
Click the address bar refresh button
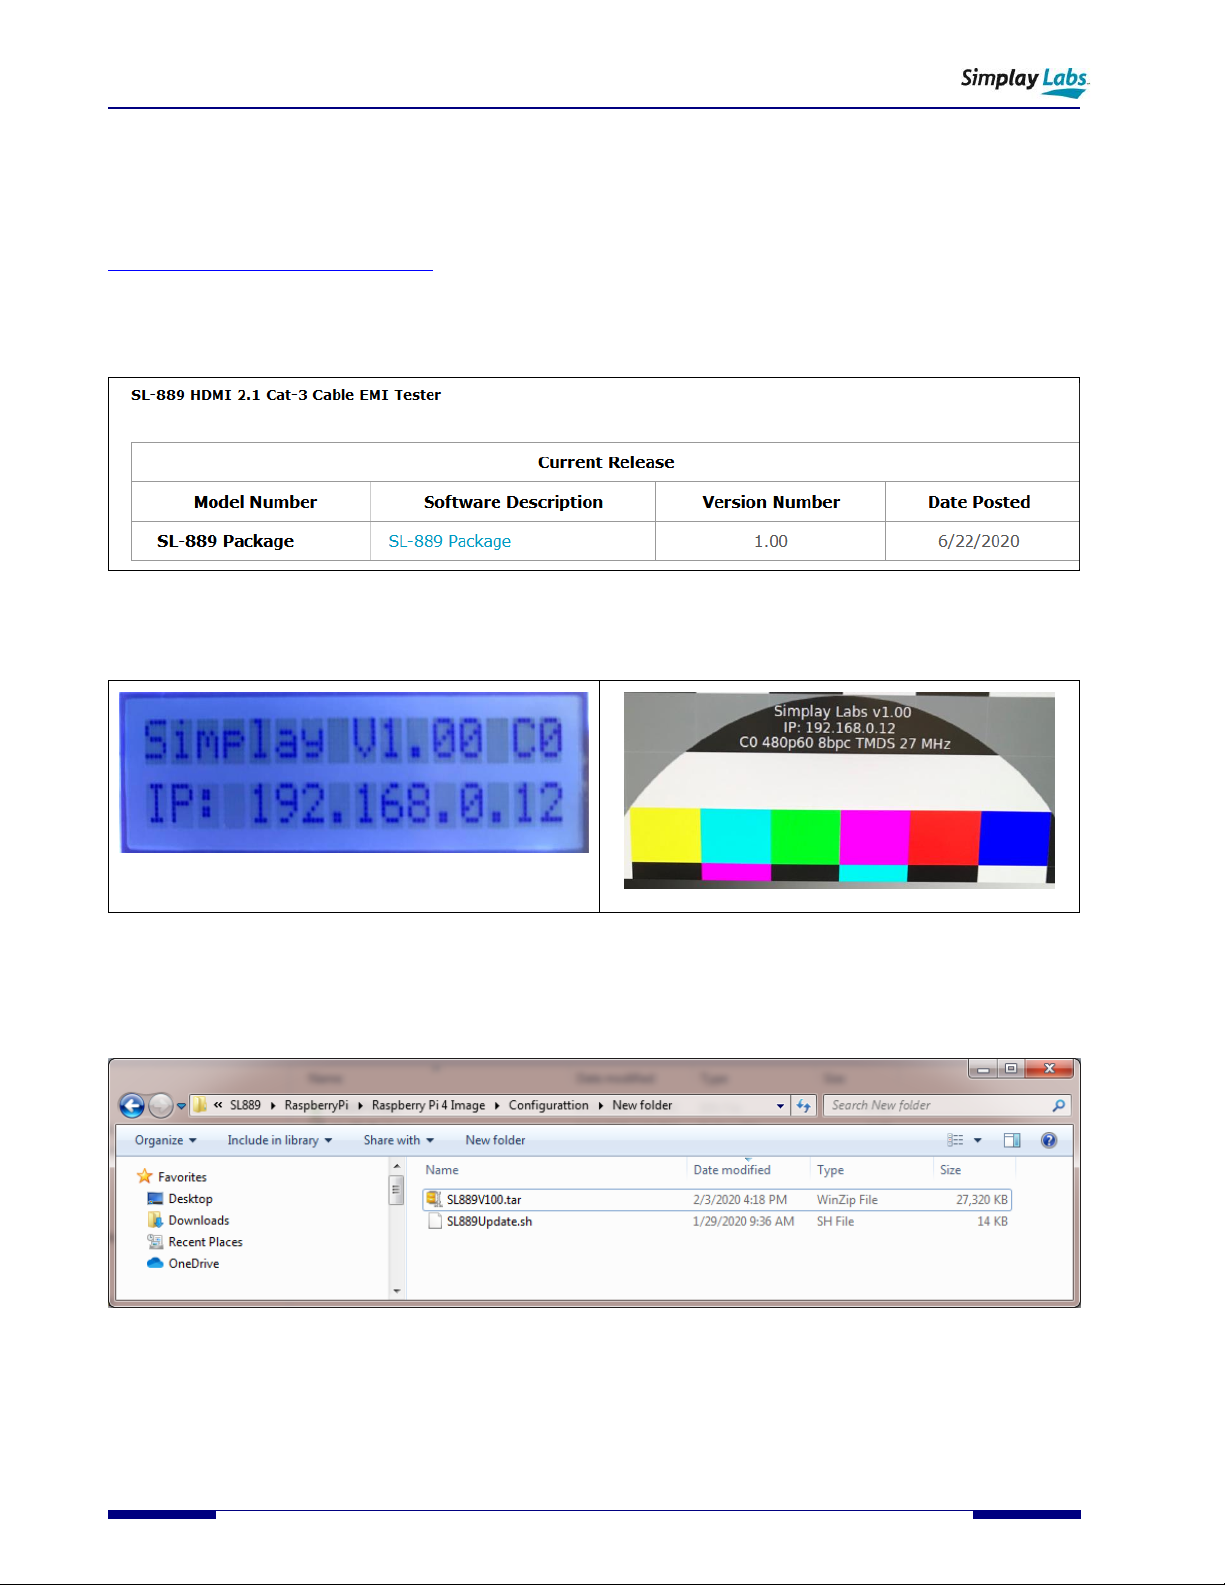click(x=803, y=1105)
